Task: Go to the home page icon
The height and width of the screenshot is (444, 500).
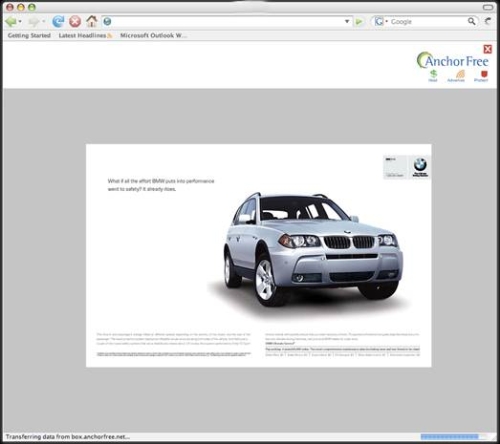Action: pos(92,21)
